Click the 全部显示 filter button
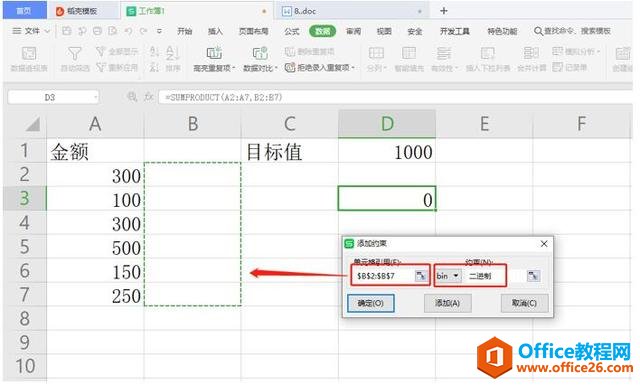640x385 pixels. click(117, 51)
